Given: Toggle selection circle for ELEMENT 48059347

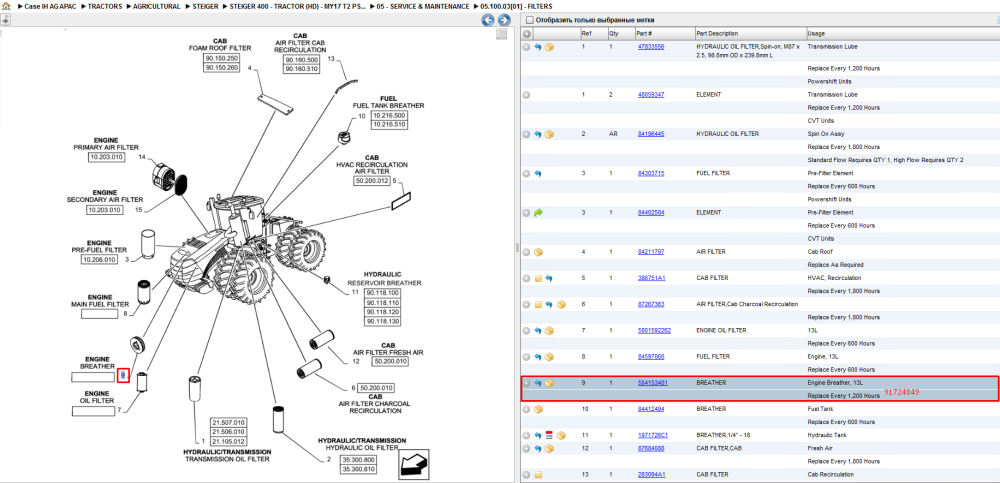Looking at the screenshot, I should (527, 94).
